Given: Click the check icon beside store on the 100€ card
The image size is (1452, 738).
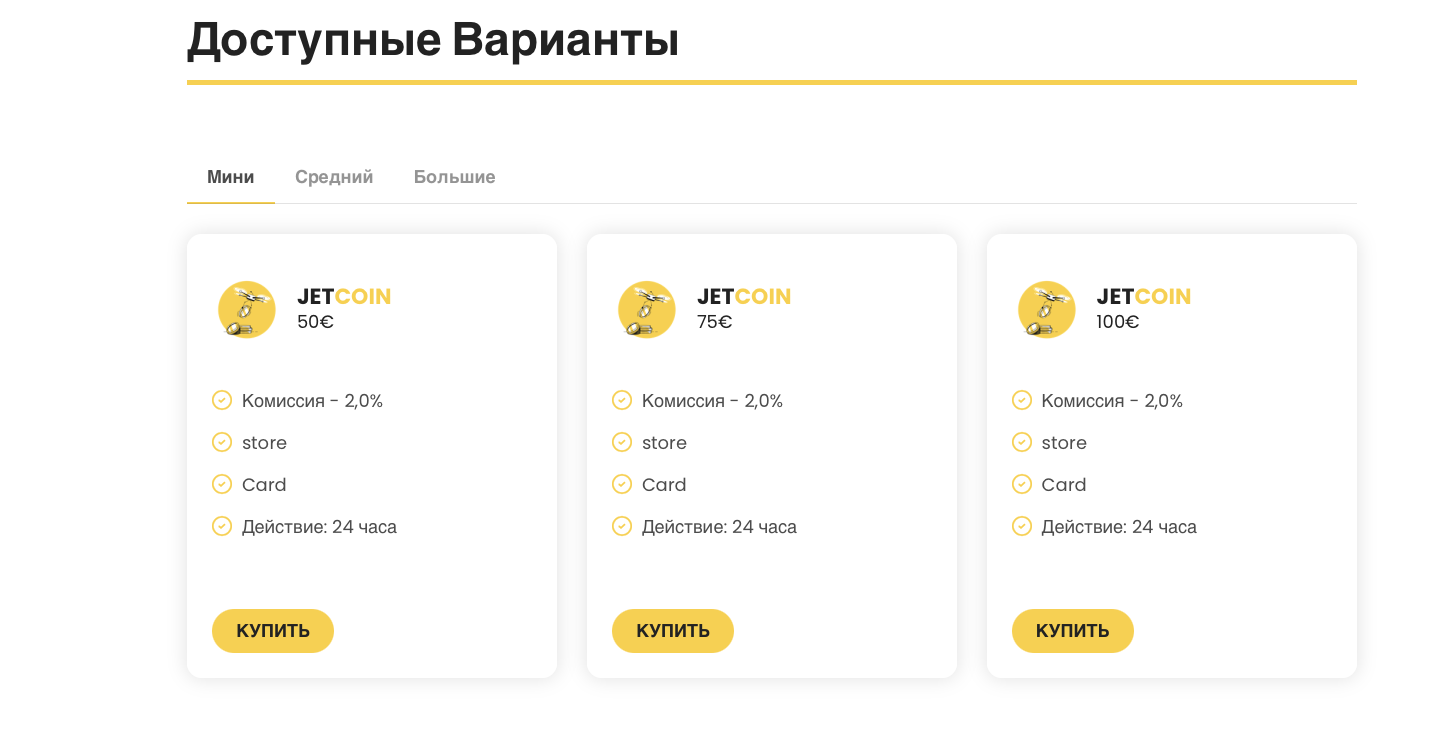Looking at the screenshot, I should click(1022, 442).
